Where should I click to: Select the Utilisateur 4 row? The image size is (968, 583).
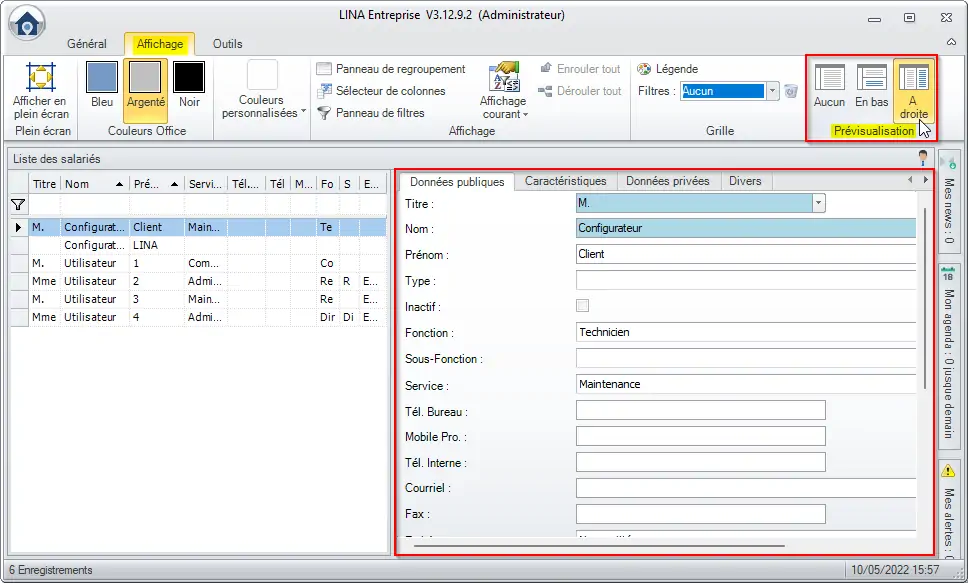(x=199, y=317)
